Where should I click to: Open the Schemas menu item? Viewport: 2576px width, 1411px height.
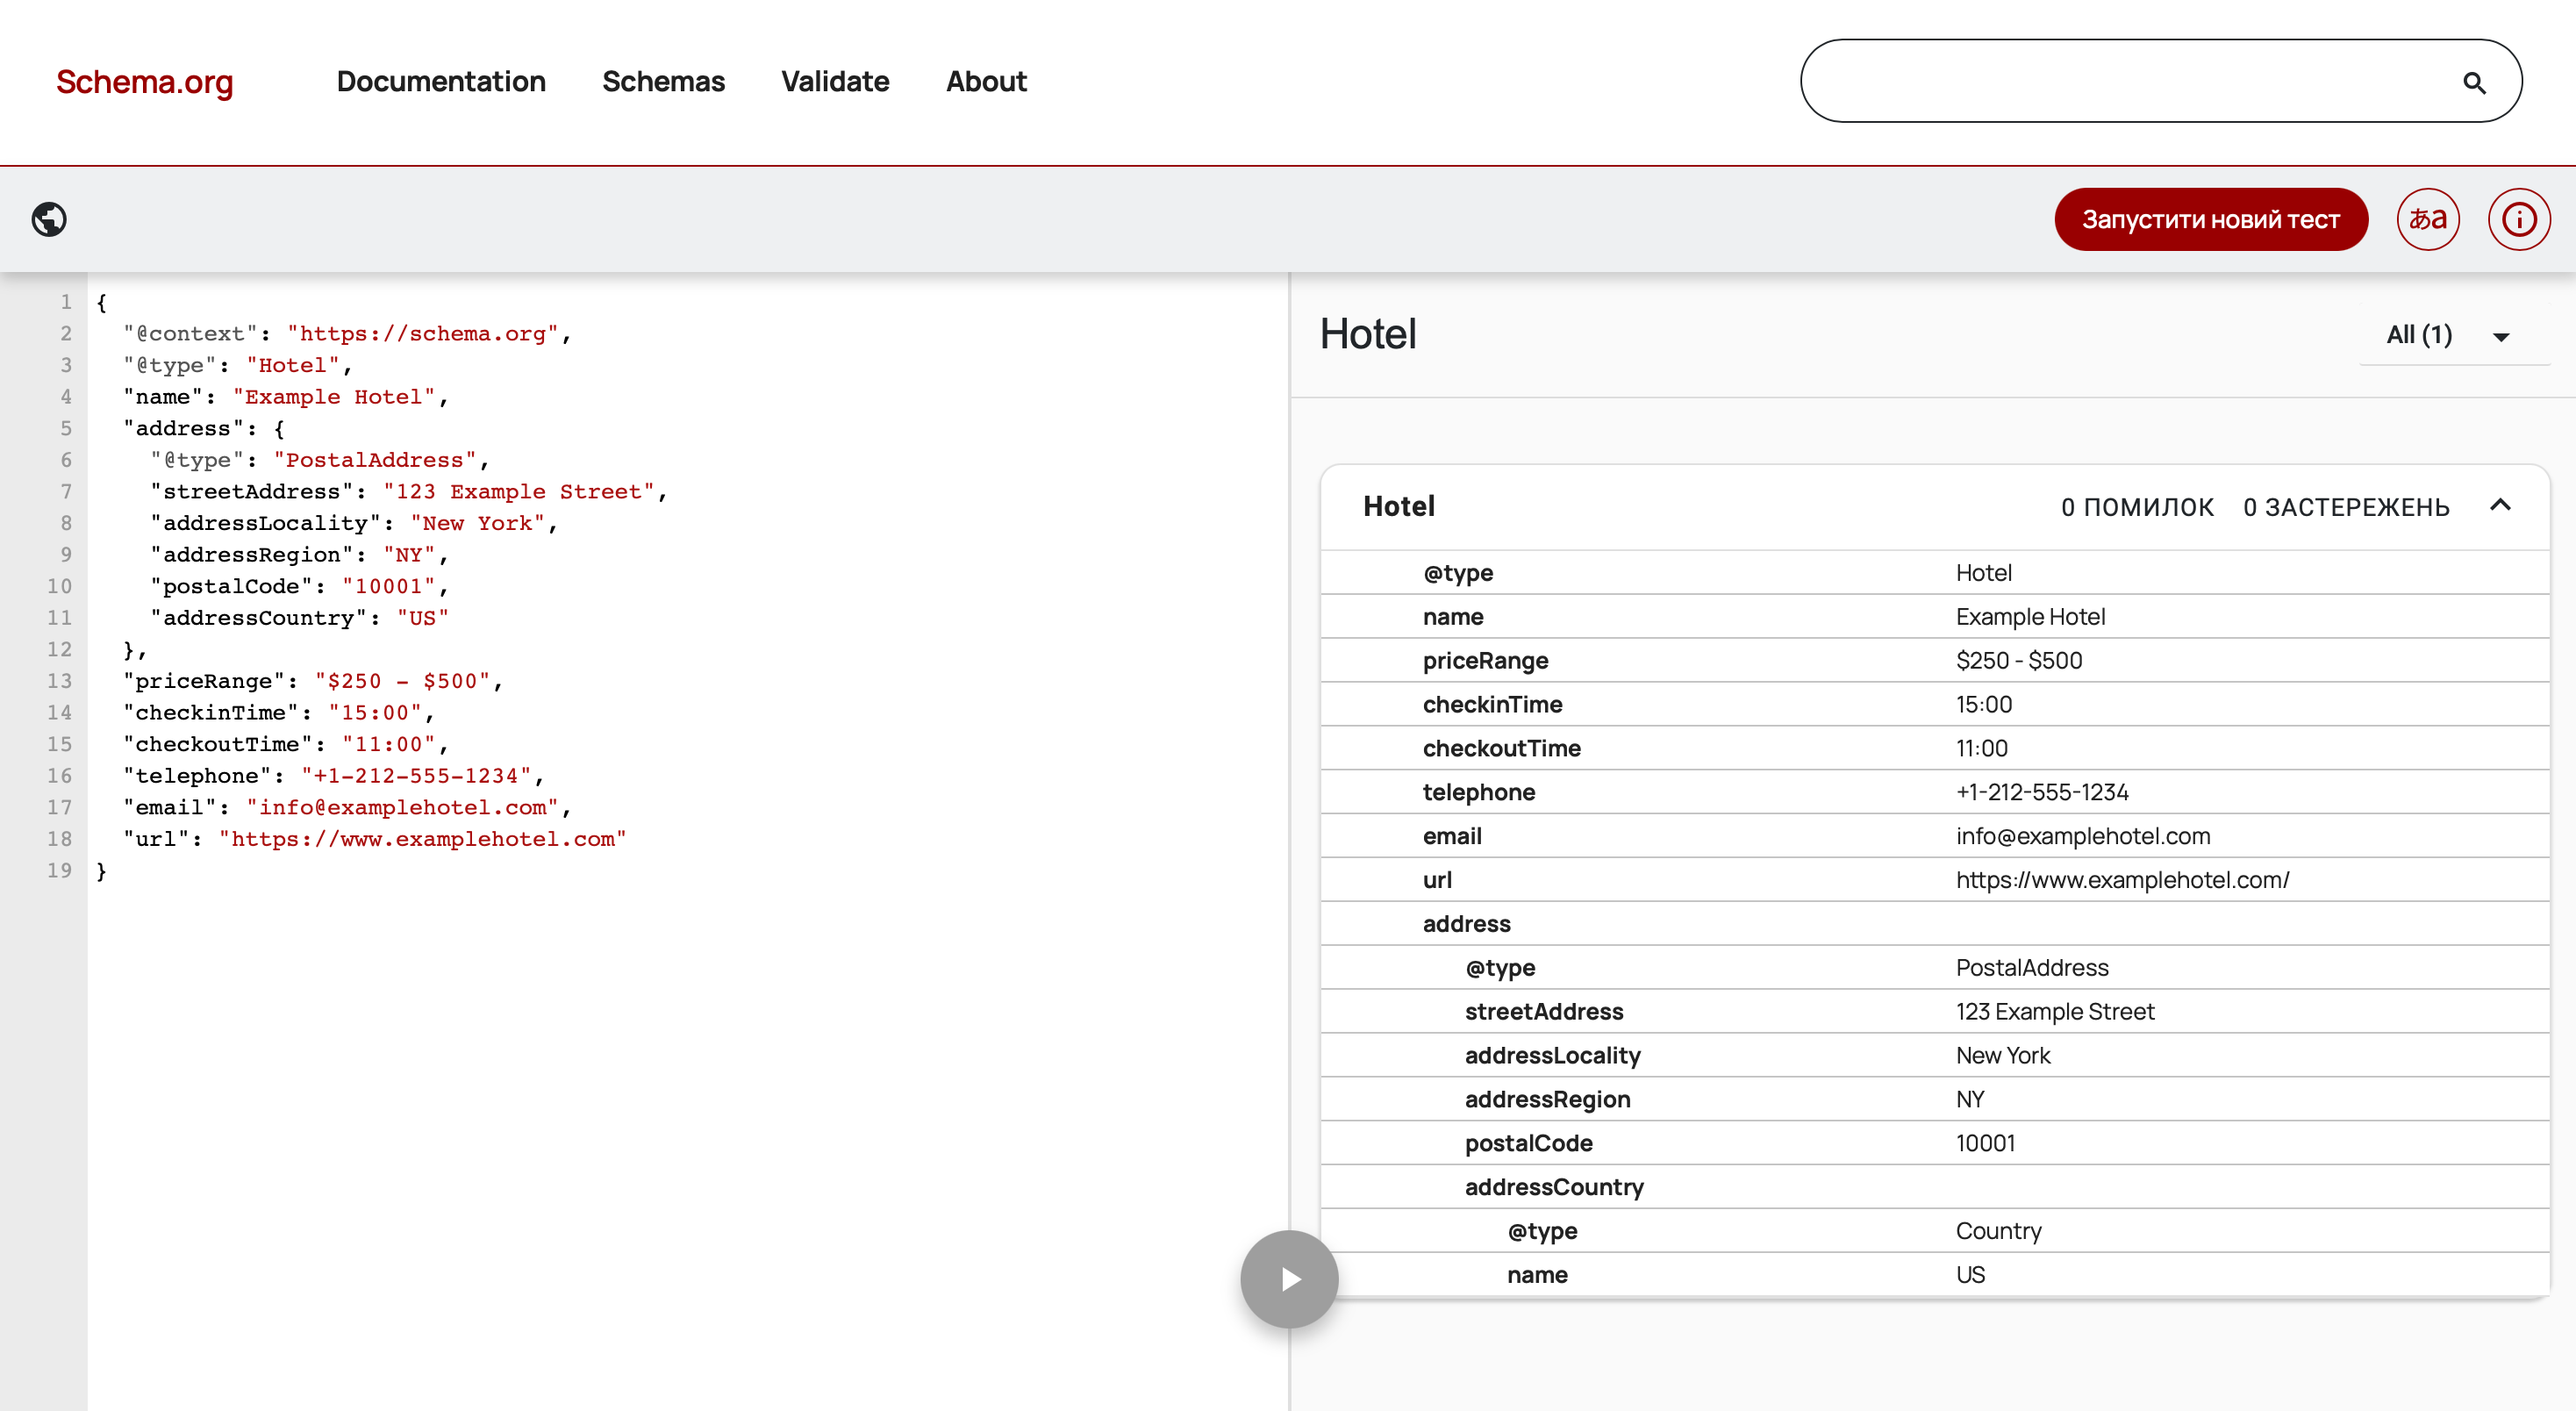pyautogui.click(x=663, y=81)
